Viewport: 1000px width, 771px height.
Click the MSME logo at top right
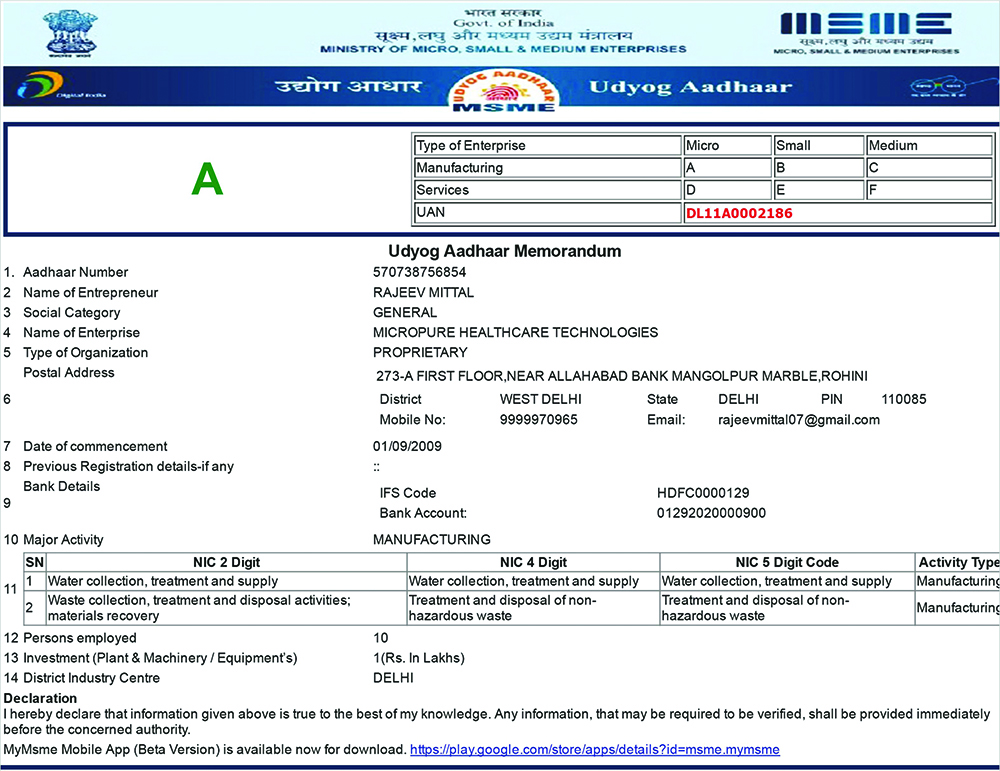coord(866,33)
